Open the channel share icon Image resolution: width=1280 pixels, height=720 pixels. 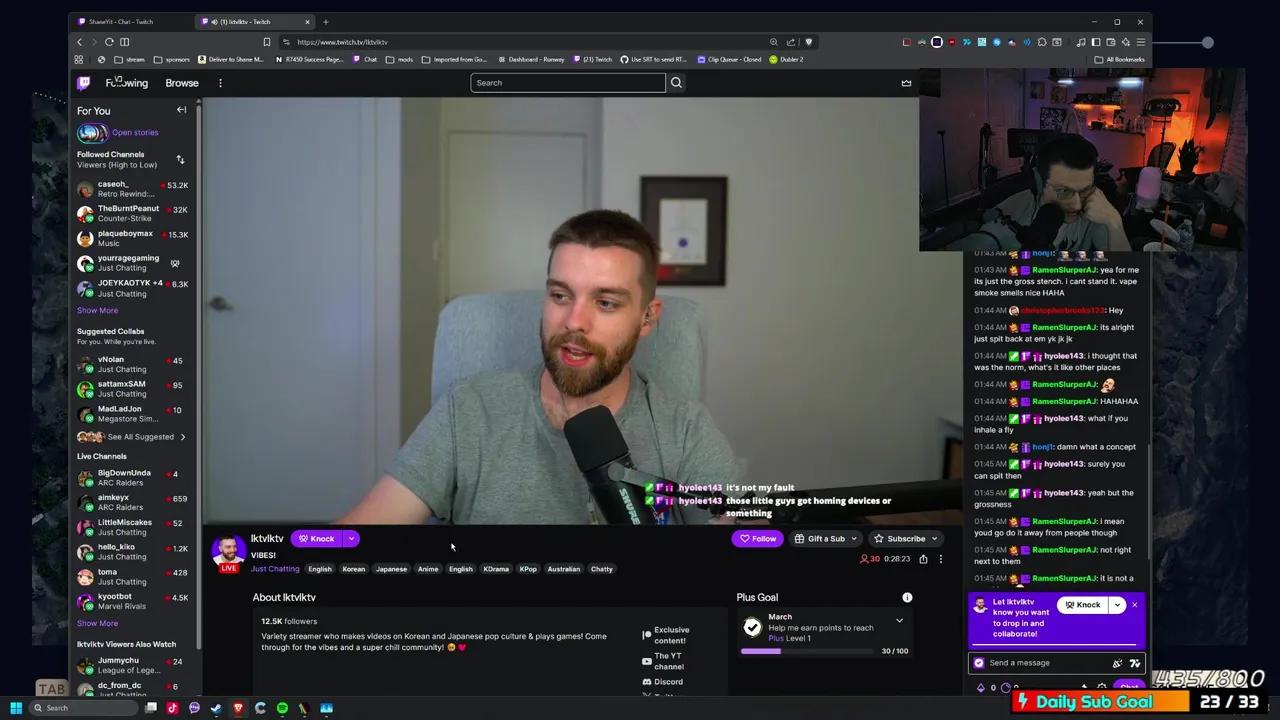coord(923,559)
